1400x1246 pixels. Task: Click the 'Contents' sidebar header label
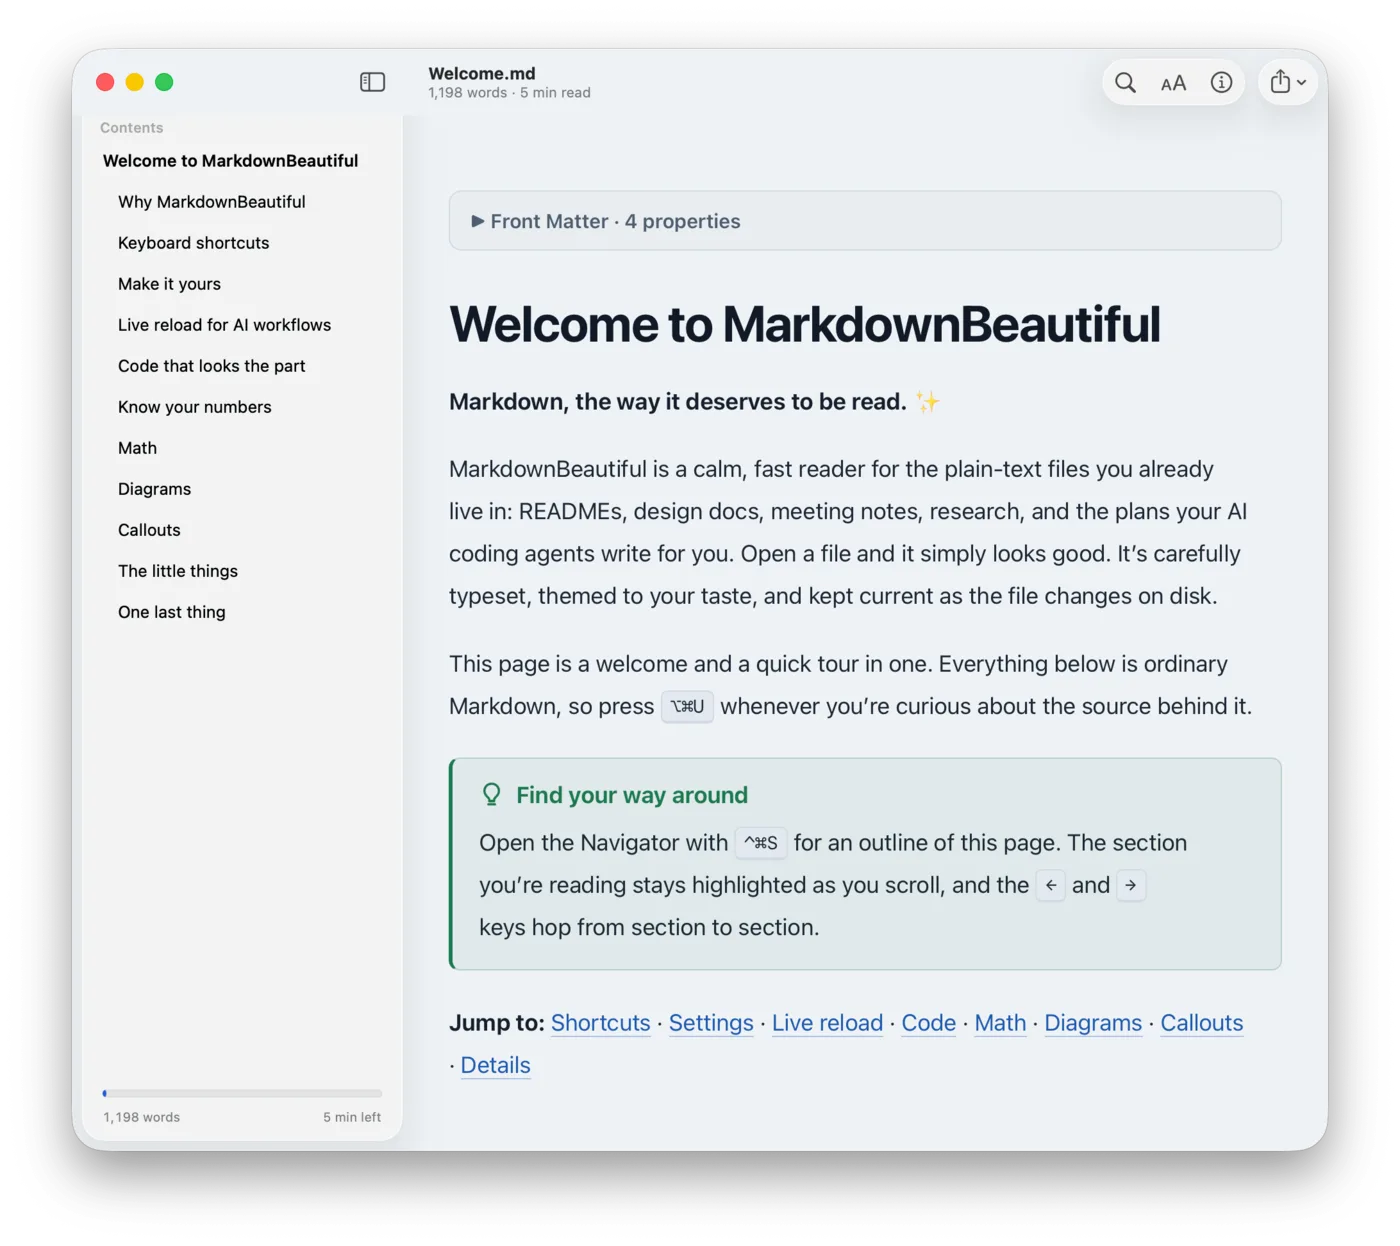point(132,128)
